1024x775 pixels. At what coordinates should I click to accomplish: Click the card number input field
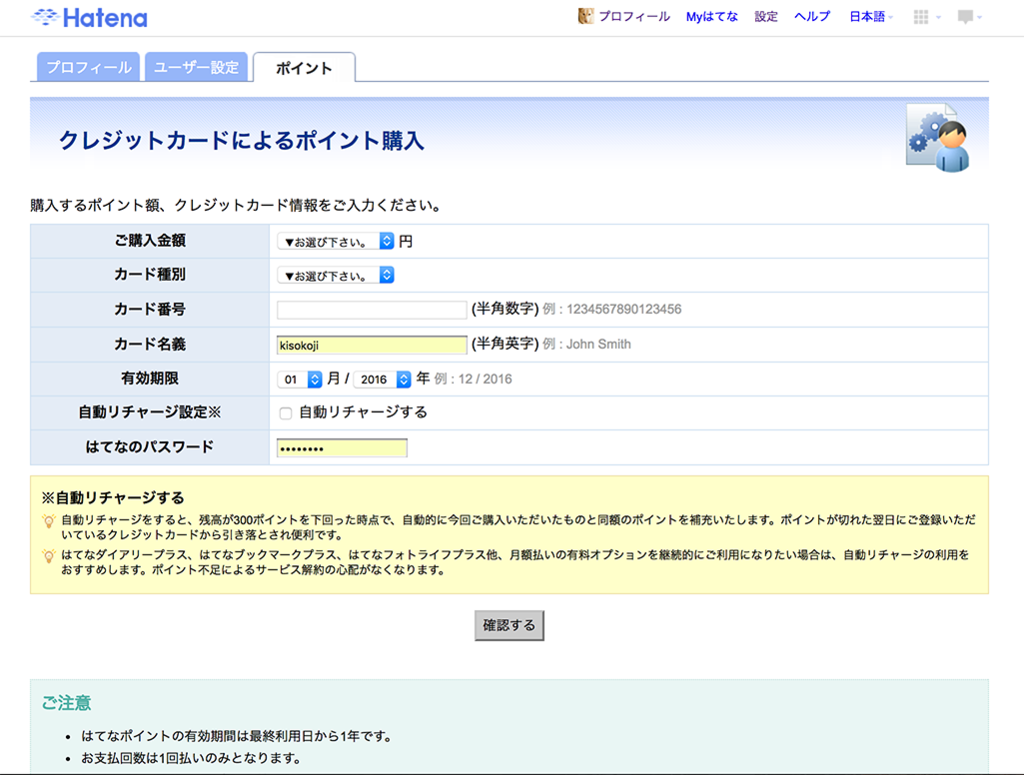pos(370,309)
